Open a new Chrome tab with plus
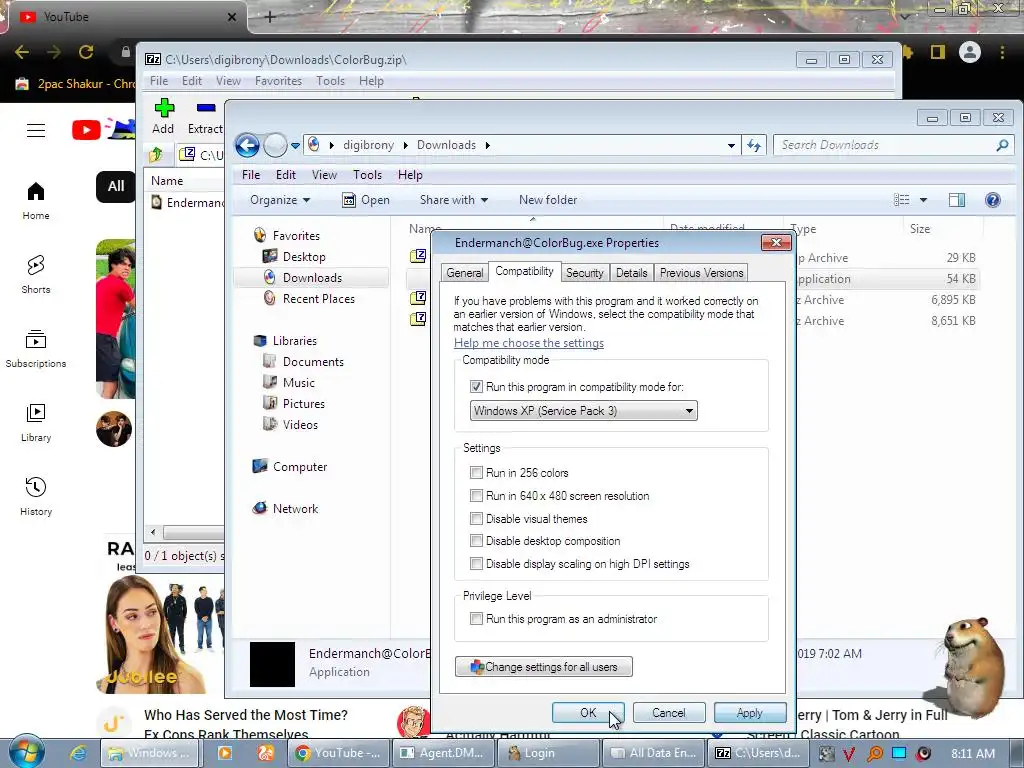This screenshot has height=768, width=1024. 270,17
